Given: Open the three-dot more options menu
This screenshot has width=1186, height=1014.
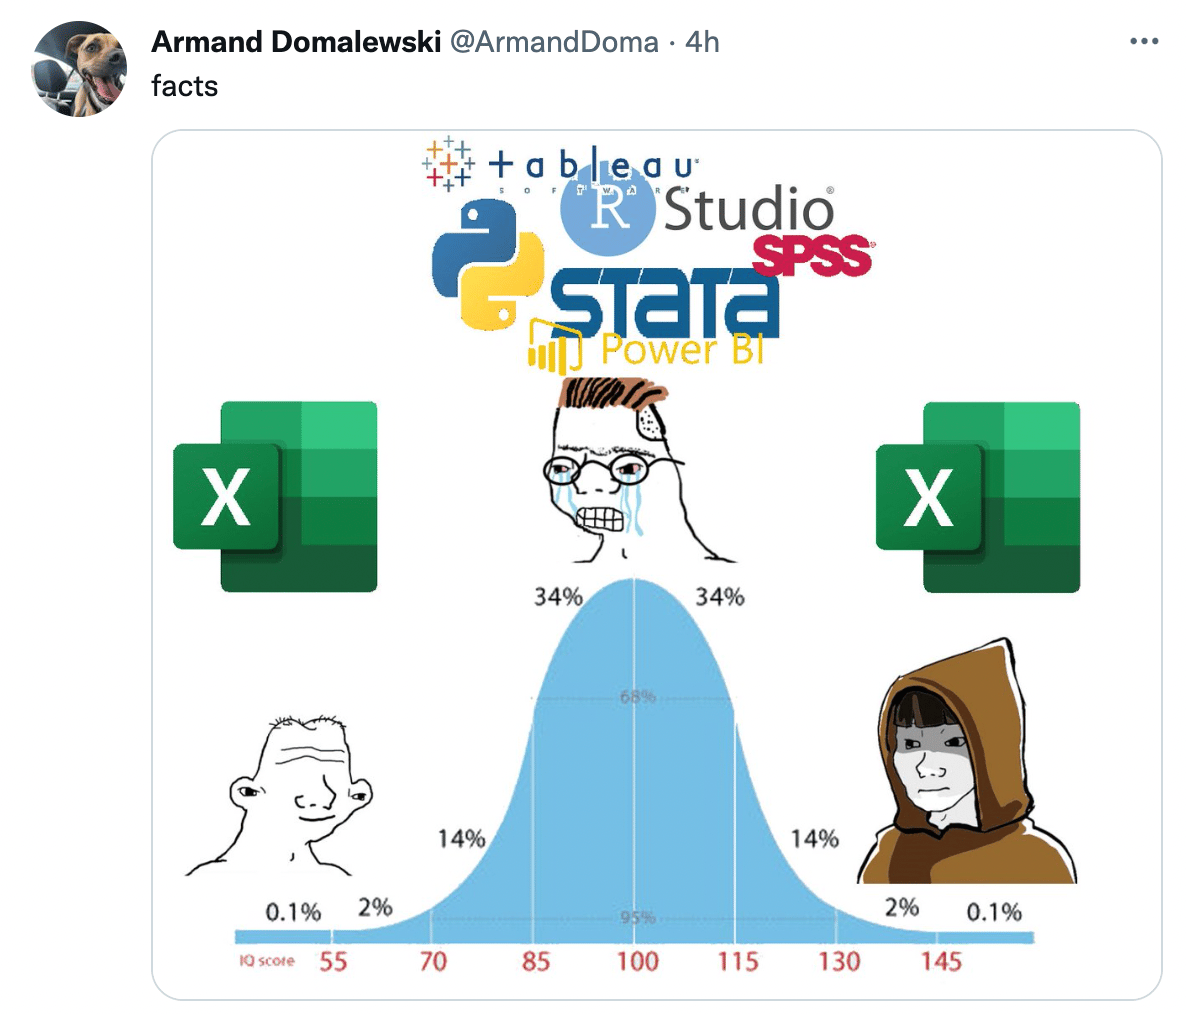Looking at the screenshot, I should tap(1144, 42).
